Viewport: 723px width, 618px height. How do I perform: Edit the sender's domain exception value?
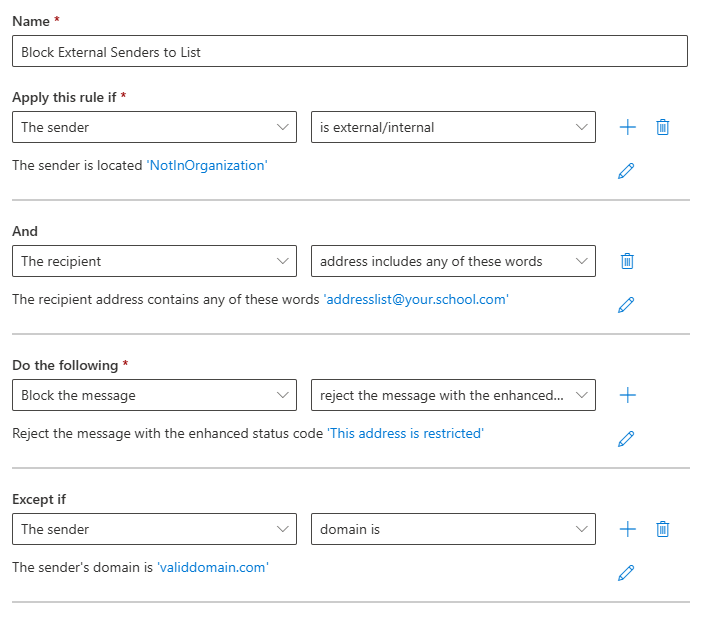[x=626, y=572]
